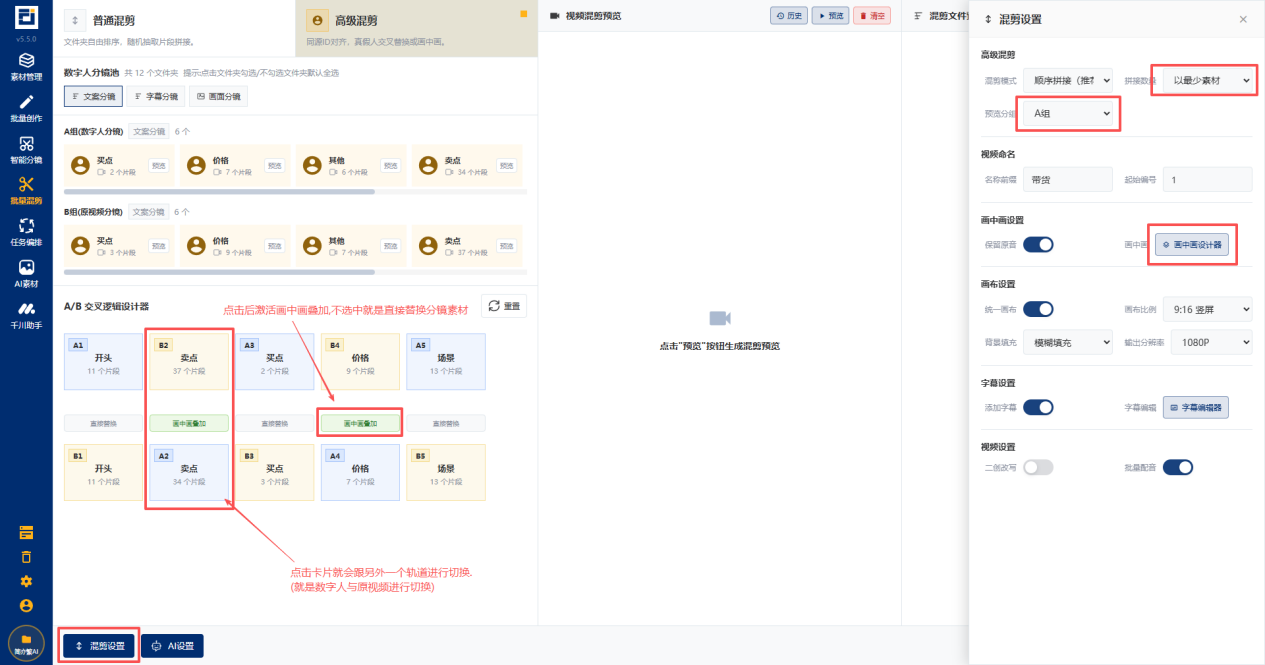Click avatar icon of B组 其他 folder
This screenshot has width=1265, height=665.
click(313, 246)
